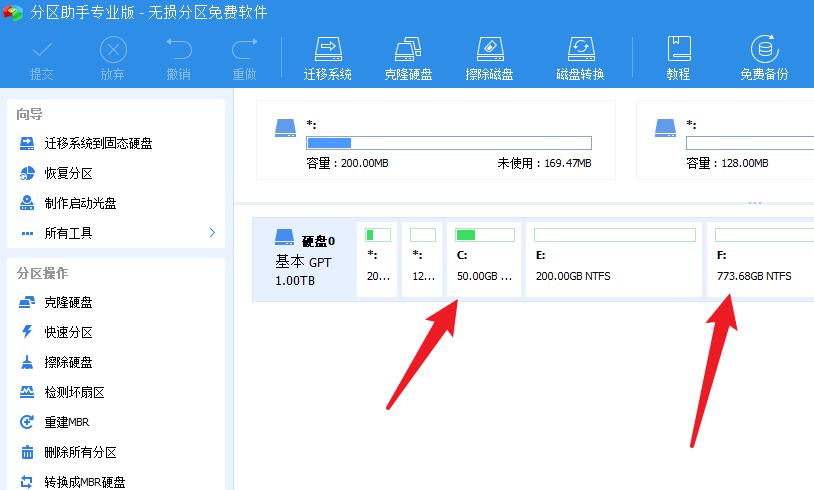Open the 擦除磁盘 wipe disk tool

coord(490,59)
